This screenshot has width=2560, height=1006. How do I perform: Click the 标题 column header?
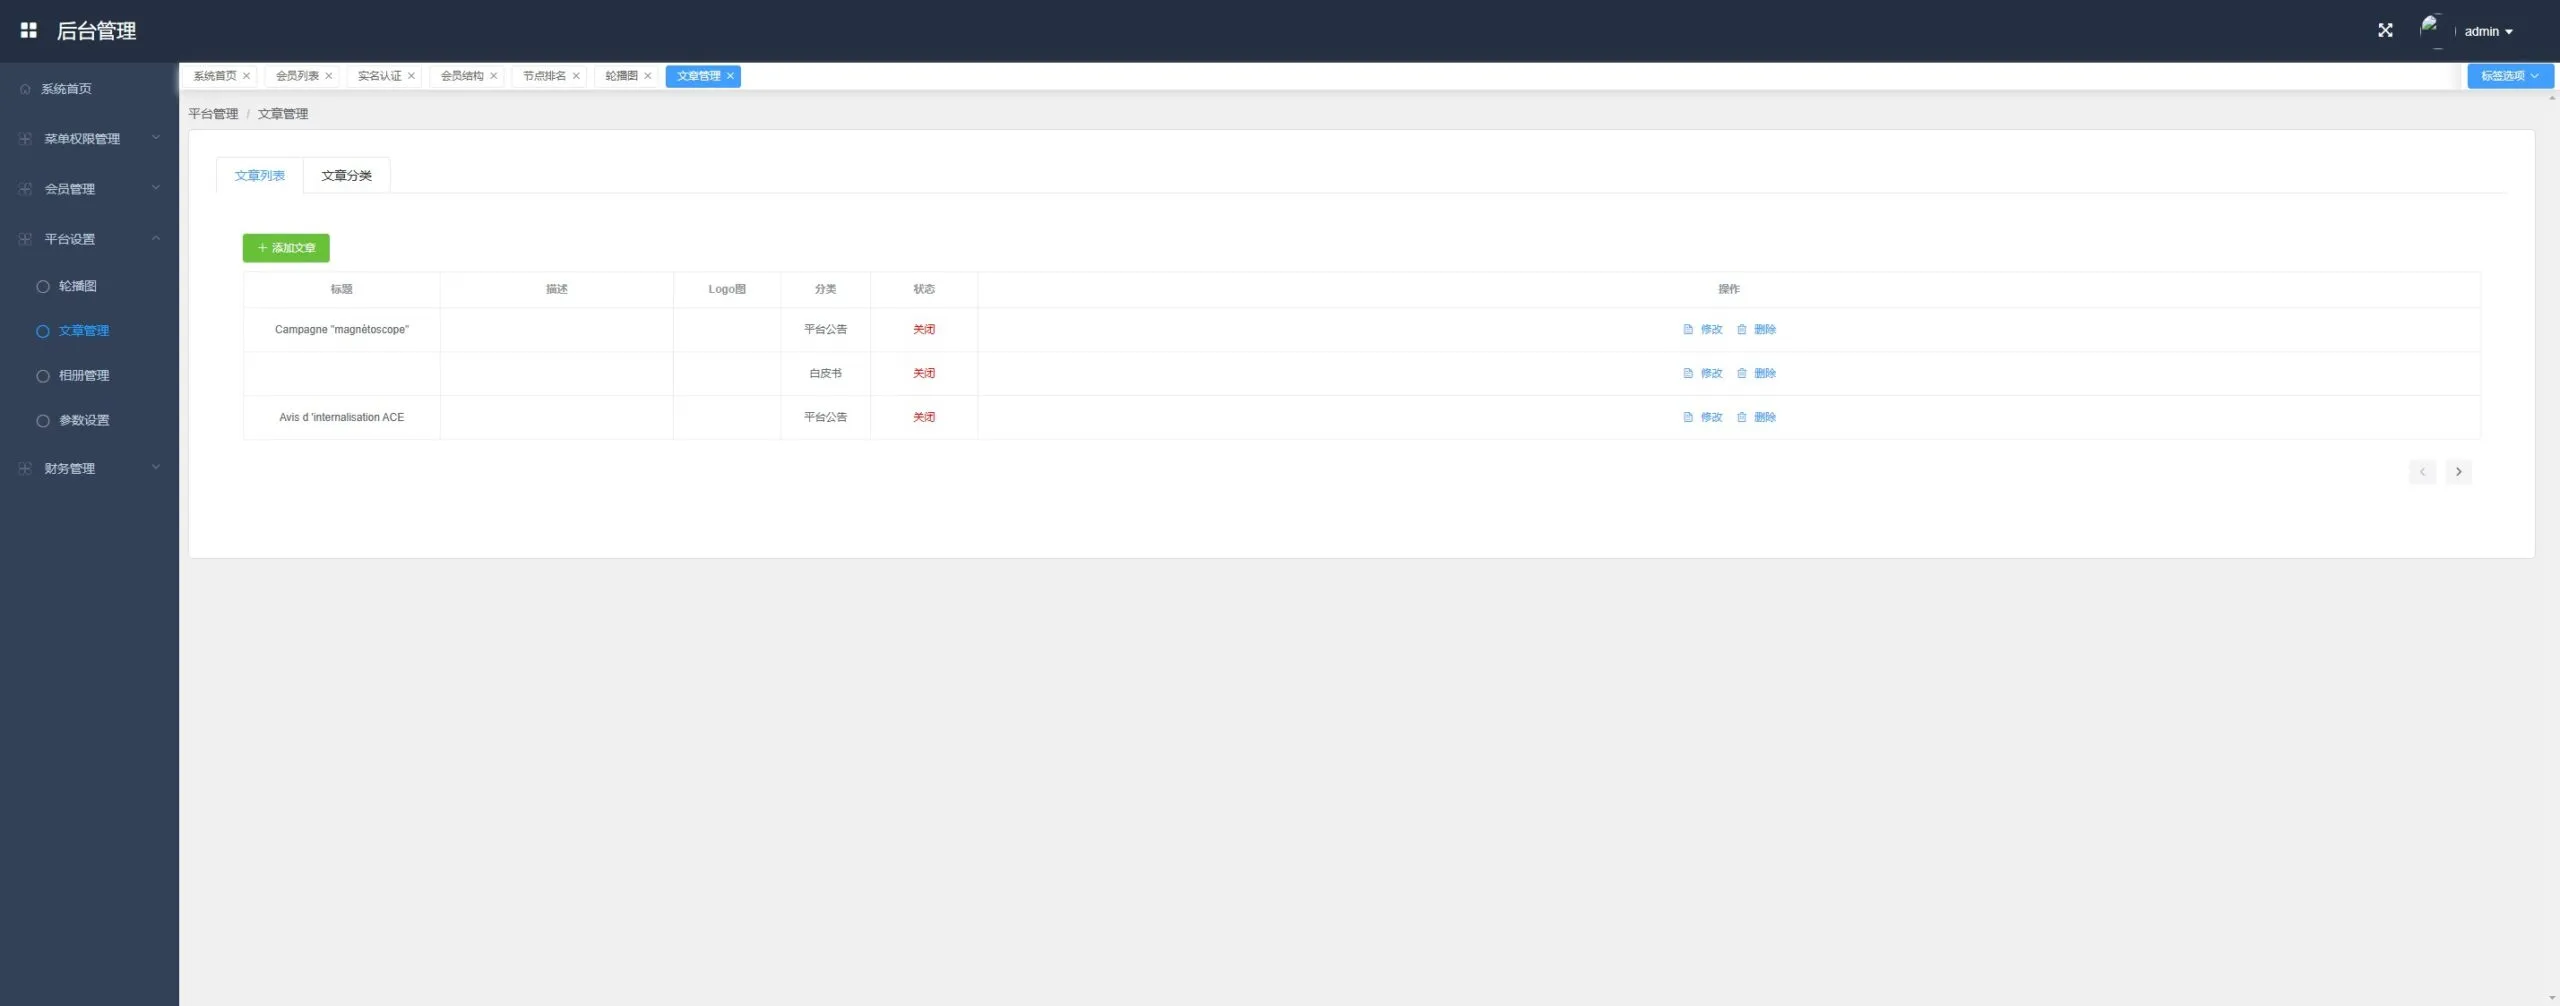tap(342, 290)
